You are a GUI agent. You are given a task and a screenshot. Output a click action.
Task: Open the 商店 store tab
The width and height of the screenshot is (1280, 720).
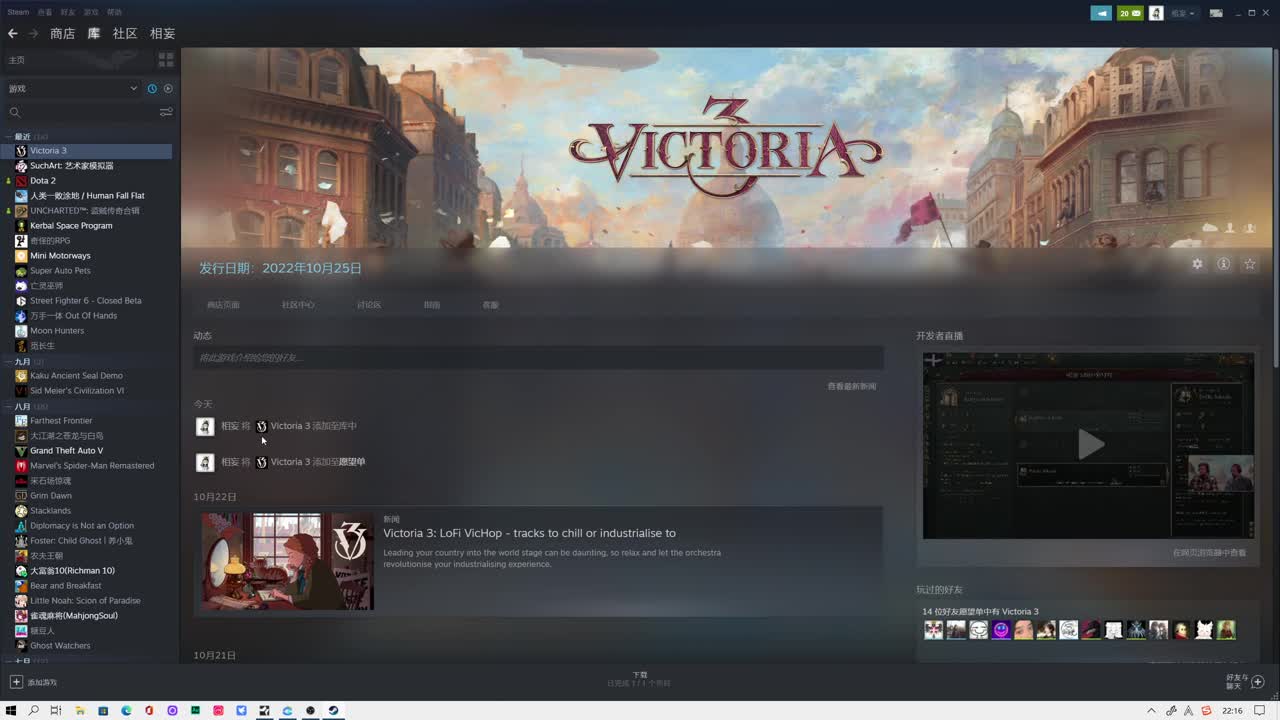(x=63, y=33)
